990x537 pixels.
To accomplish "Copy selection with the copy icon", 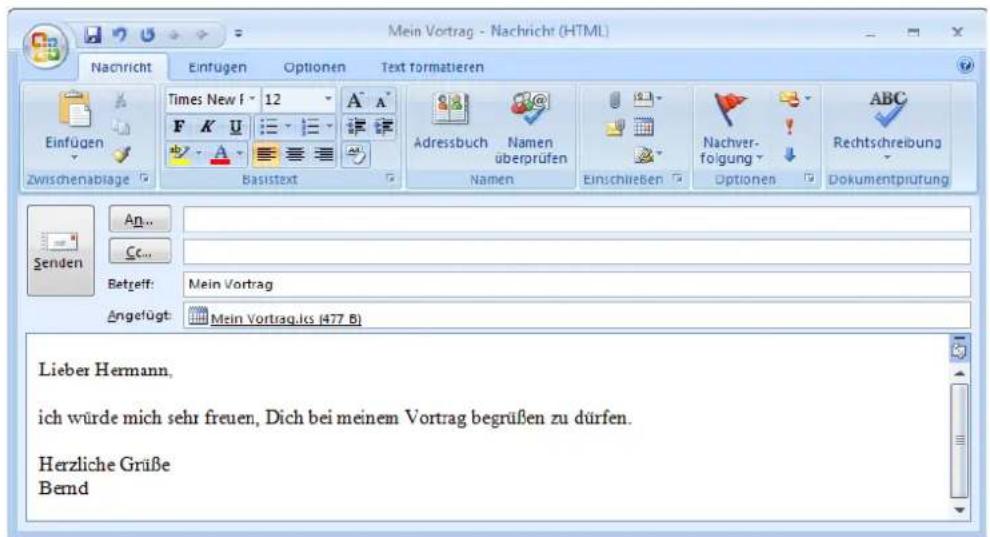I will [121, 127].
